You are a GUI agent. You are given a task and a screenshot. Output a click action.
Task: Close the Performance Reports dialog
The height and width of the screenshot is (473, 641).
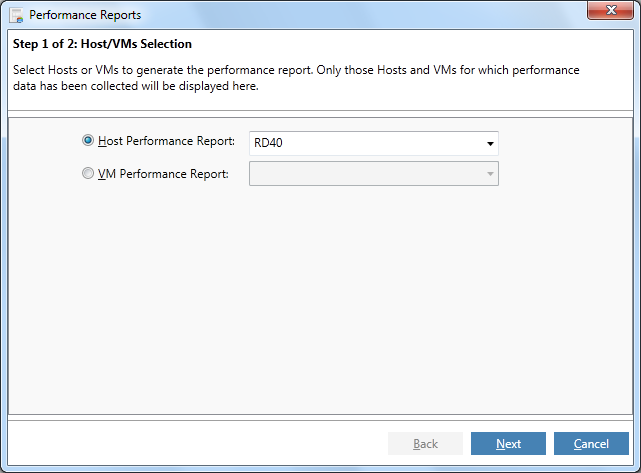coord(610,10)
